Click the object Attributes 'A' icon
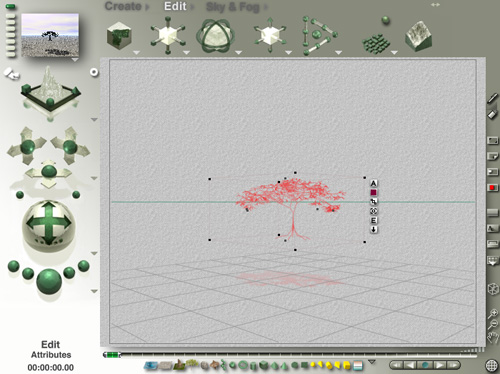This screenshot has height=374, width=500. pos(374,183)
